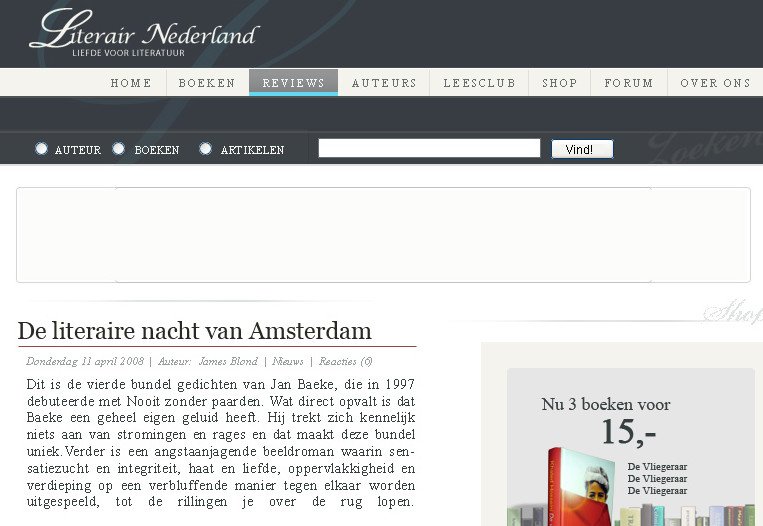This screenshot has width=763, height=526.
Task: Open the AUTEURS section
Action: [384, 83]
